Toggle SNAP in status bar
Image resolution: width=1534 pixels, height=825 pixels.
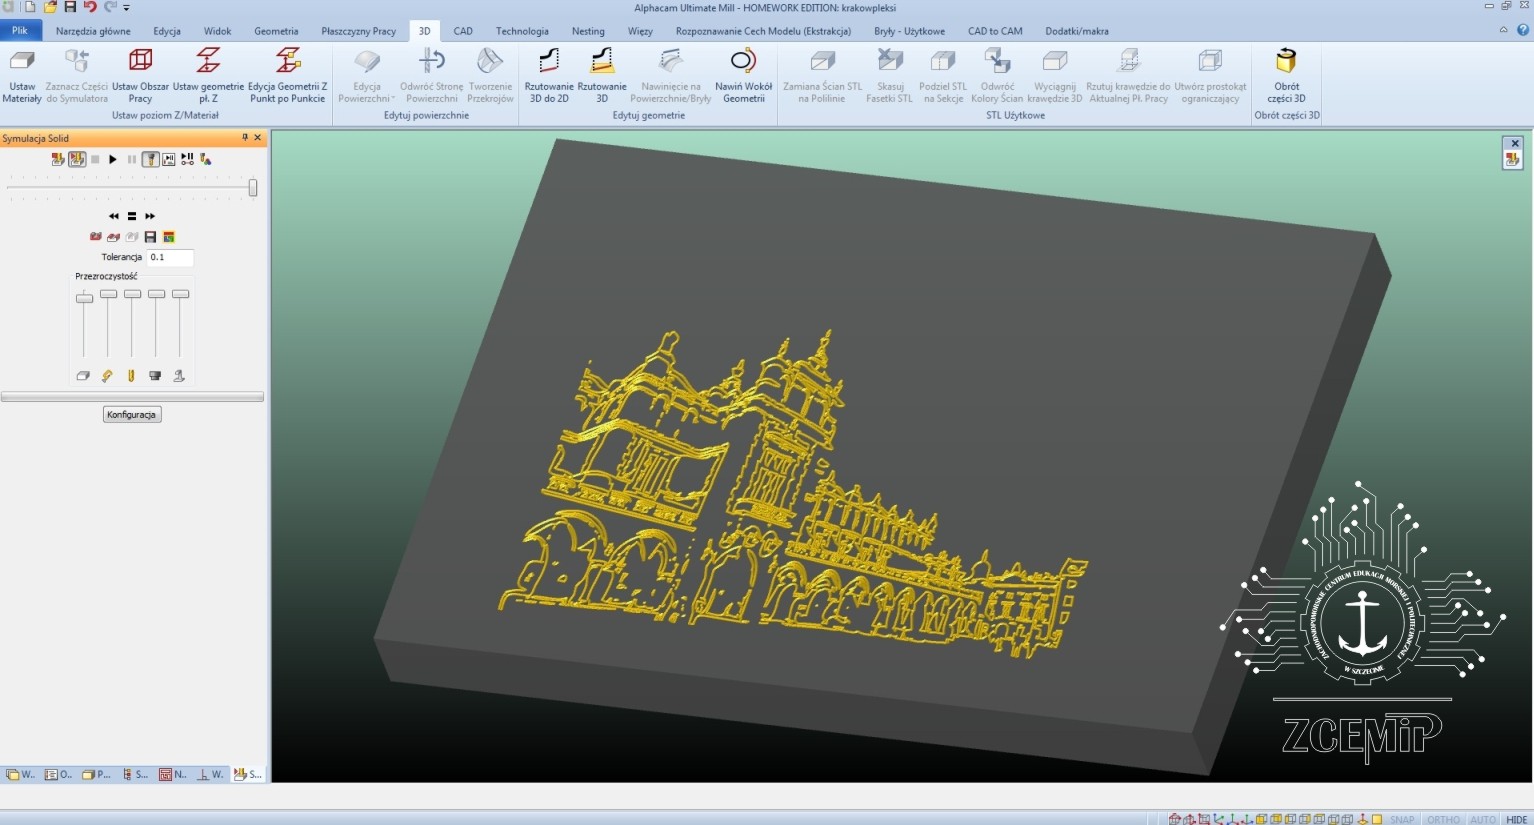point(1402,819)
